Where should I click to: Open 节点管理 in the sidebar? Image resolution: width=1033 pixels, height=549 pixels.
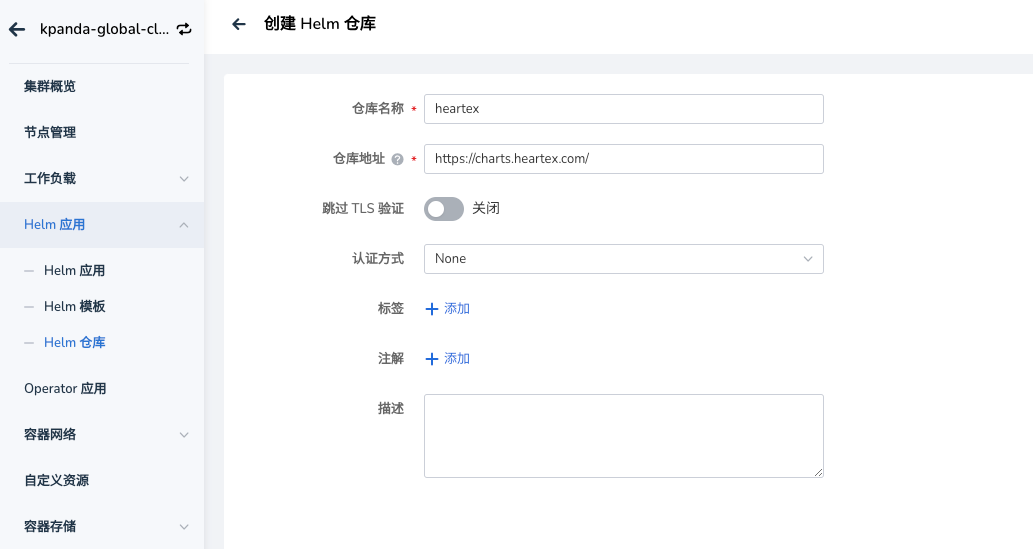click(x=50, y=133)
